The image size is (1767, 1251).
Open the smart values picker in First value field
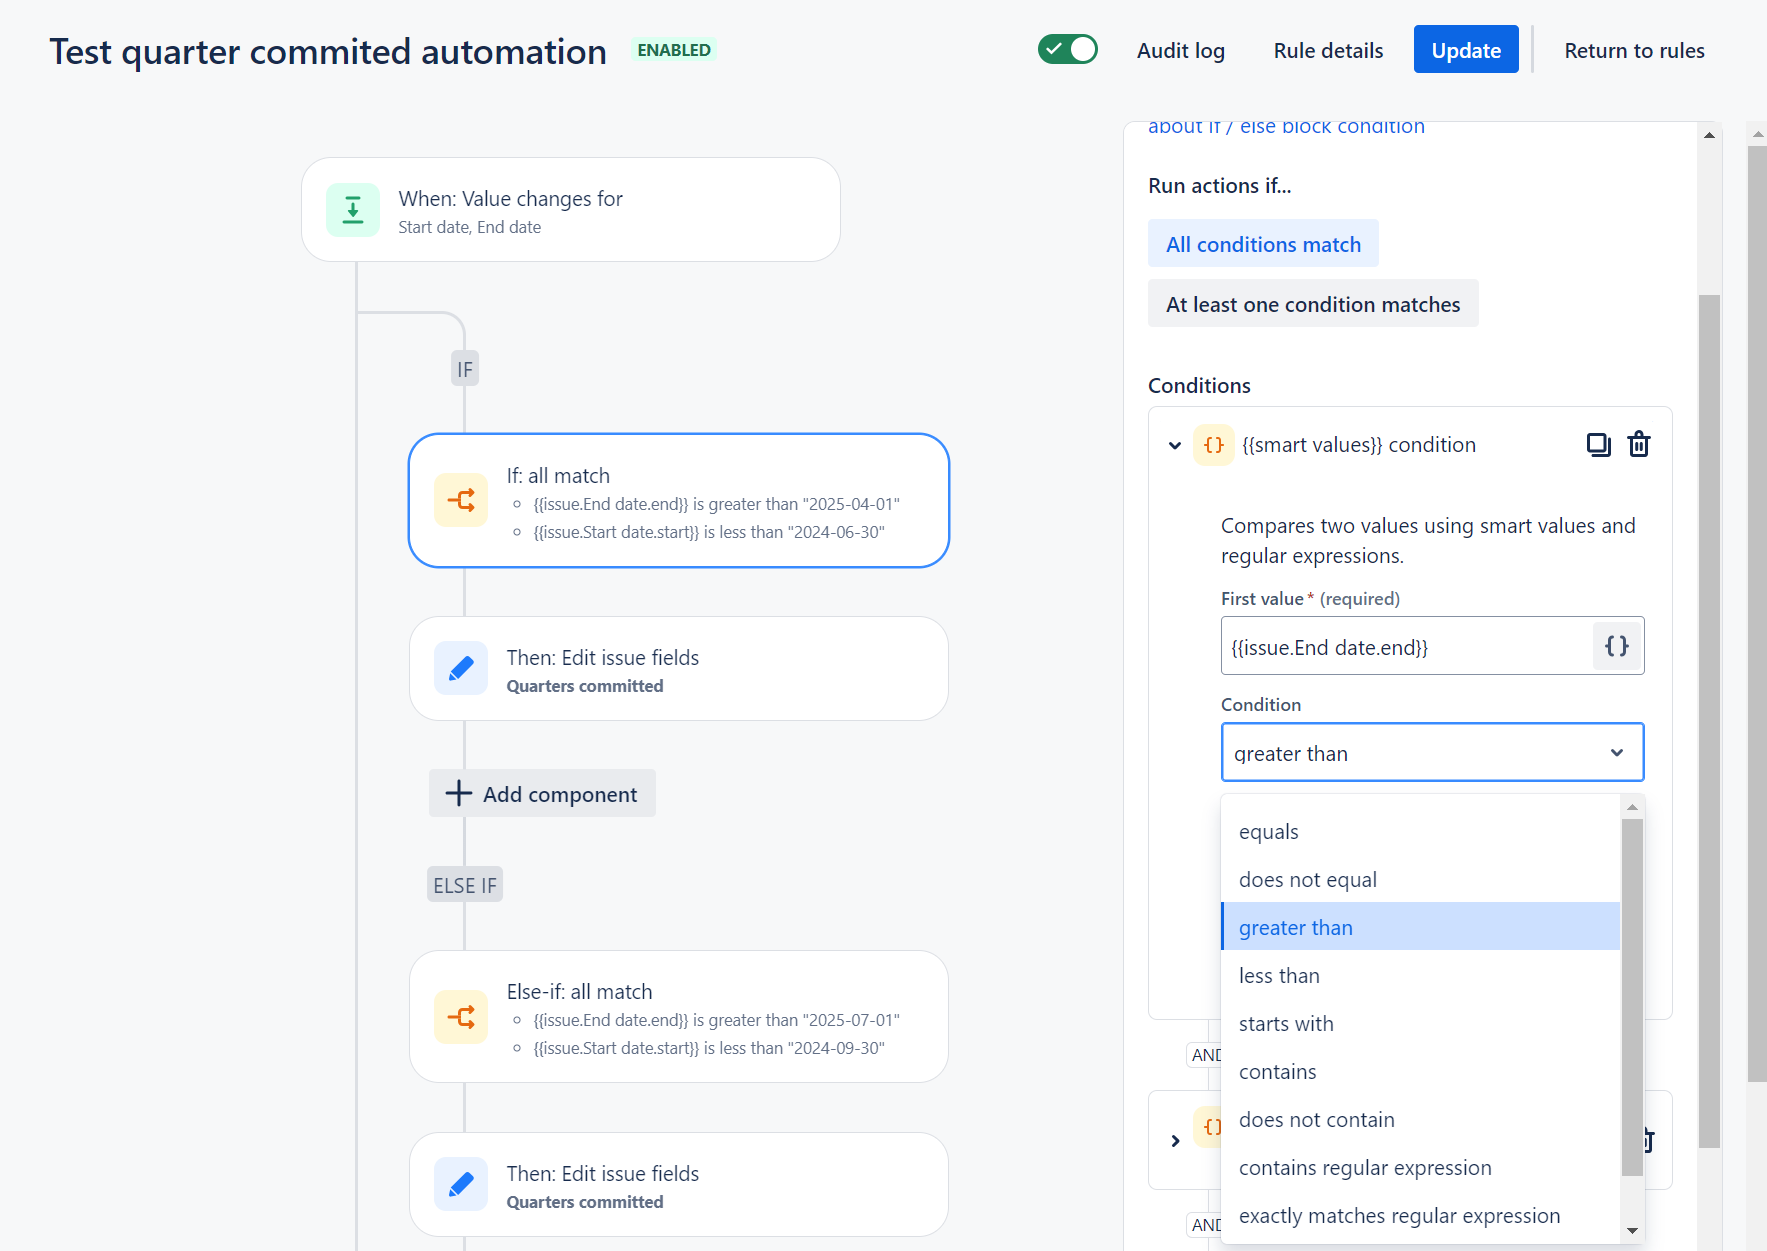point(1616,646)
